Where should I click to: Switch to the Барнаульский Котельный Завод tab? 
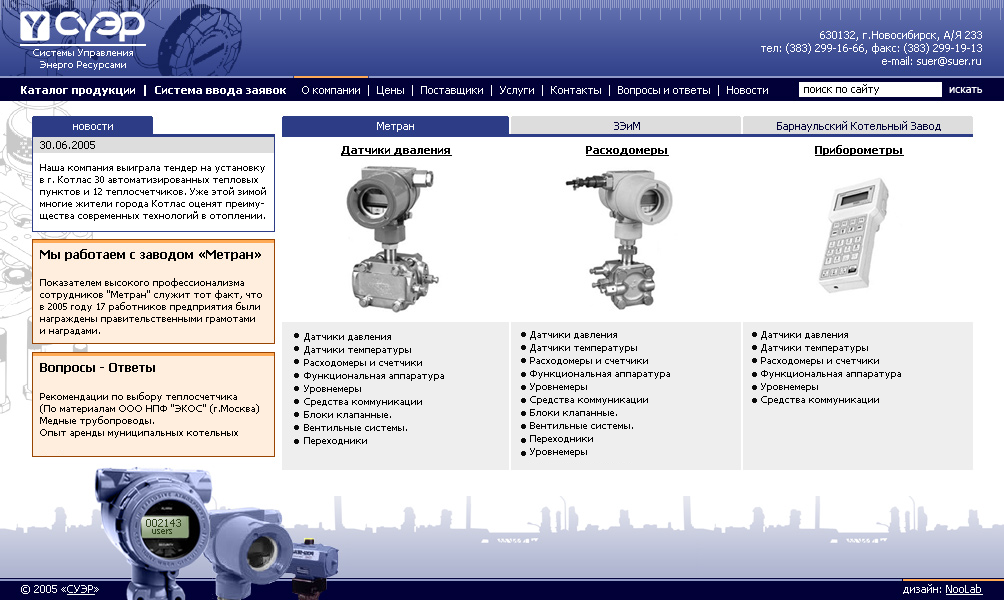click(858, 126)
